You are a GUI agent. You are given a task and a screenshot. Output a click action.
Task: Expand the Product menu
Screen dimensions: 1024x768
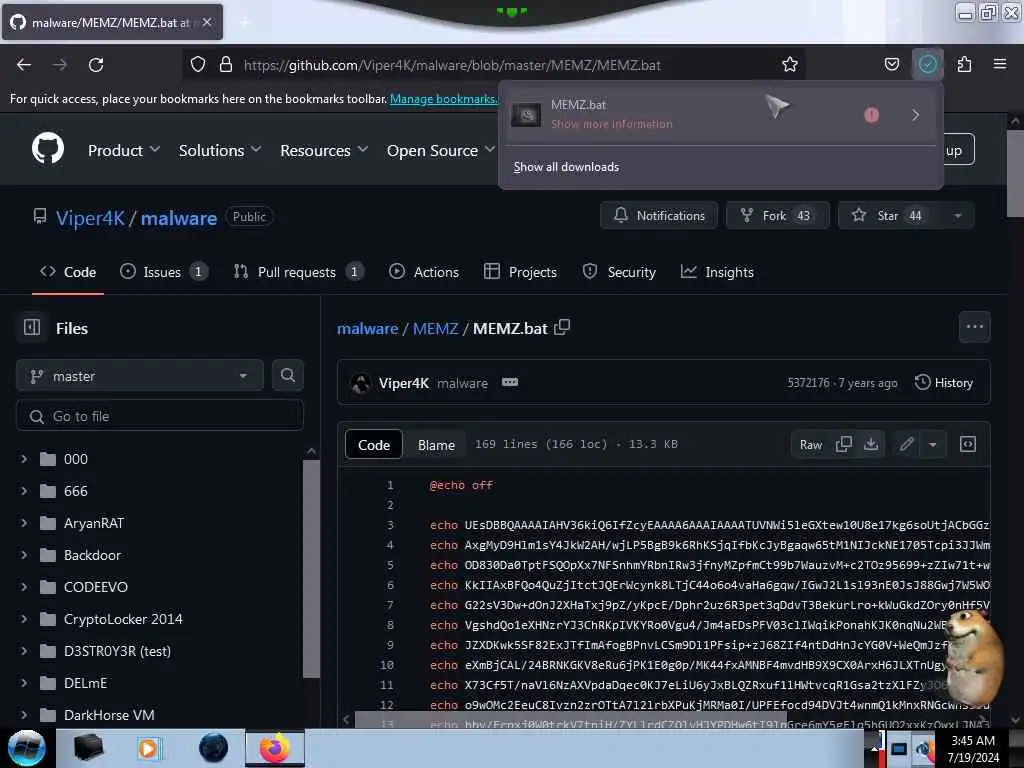tap(124, 150)
